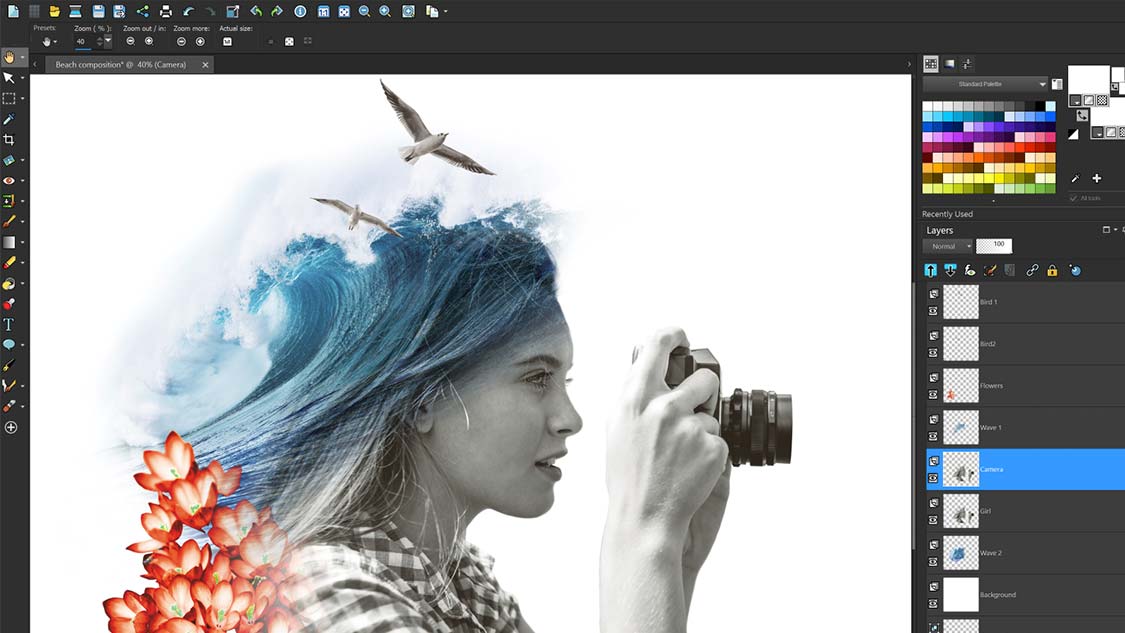Click the opacity value field showing 100

tap(996, 245)
